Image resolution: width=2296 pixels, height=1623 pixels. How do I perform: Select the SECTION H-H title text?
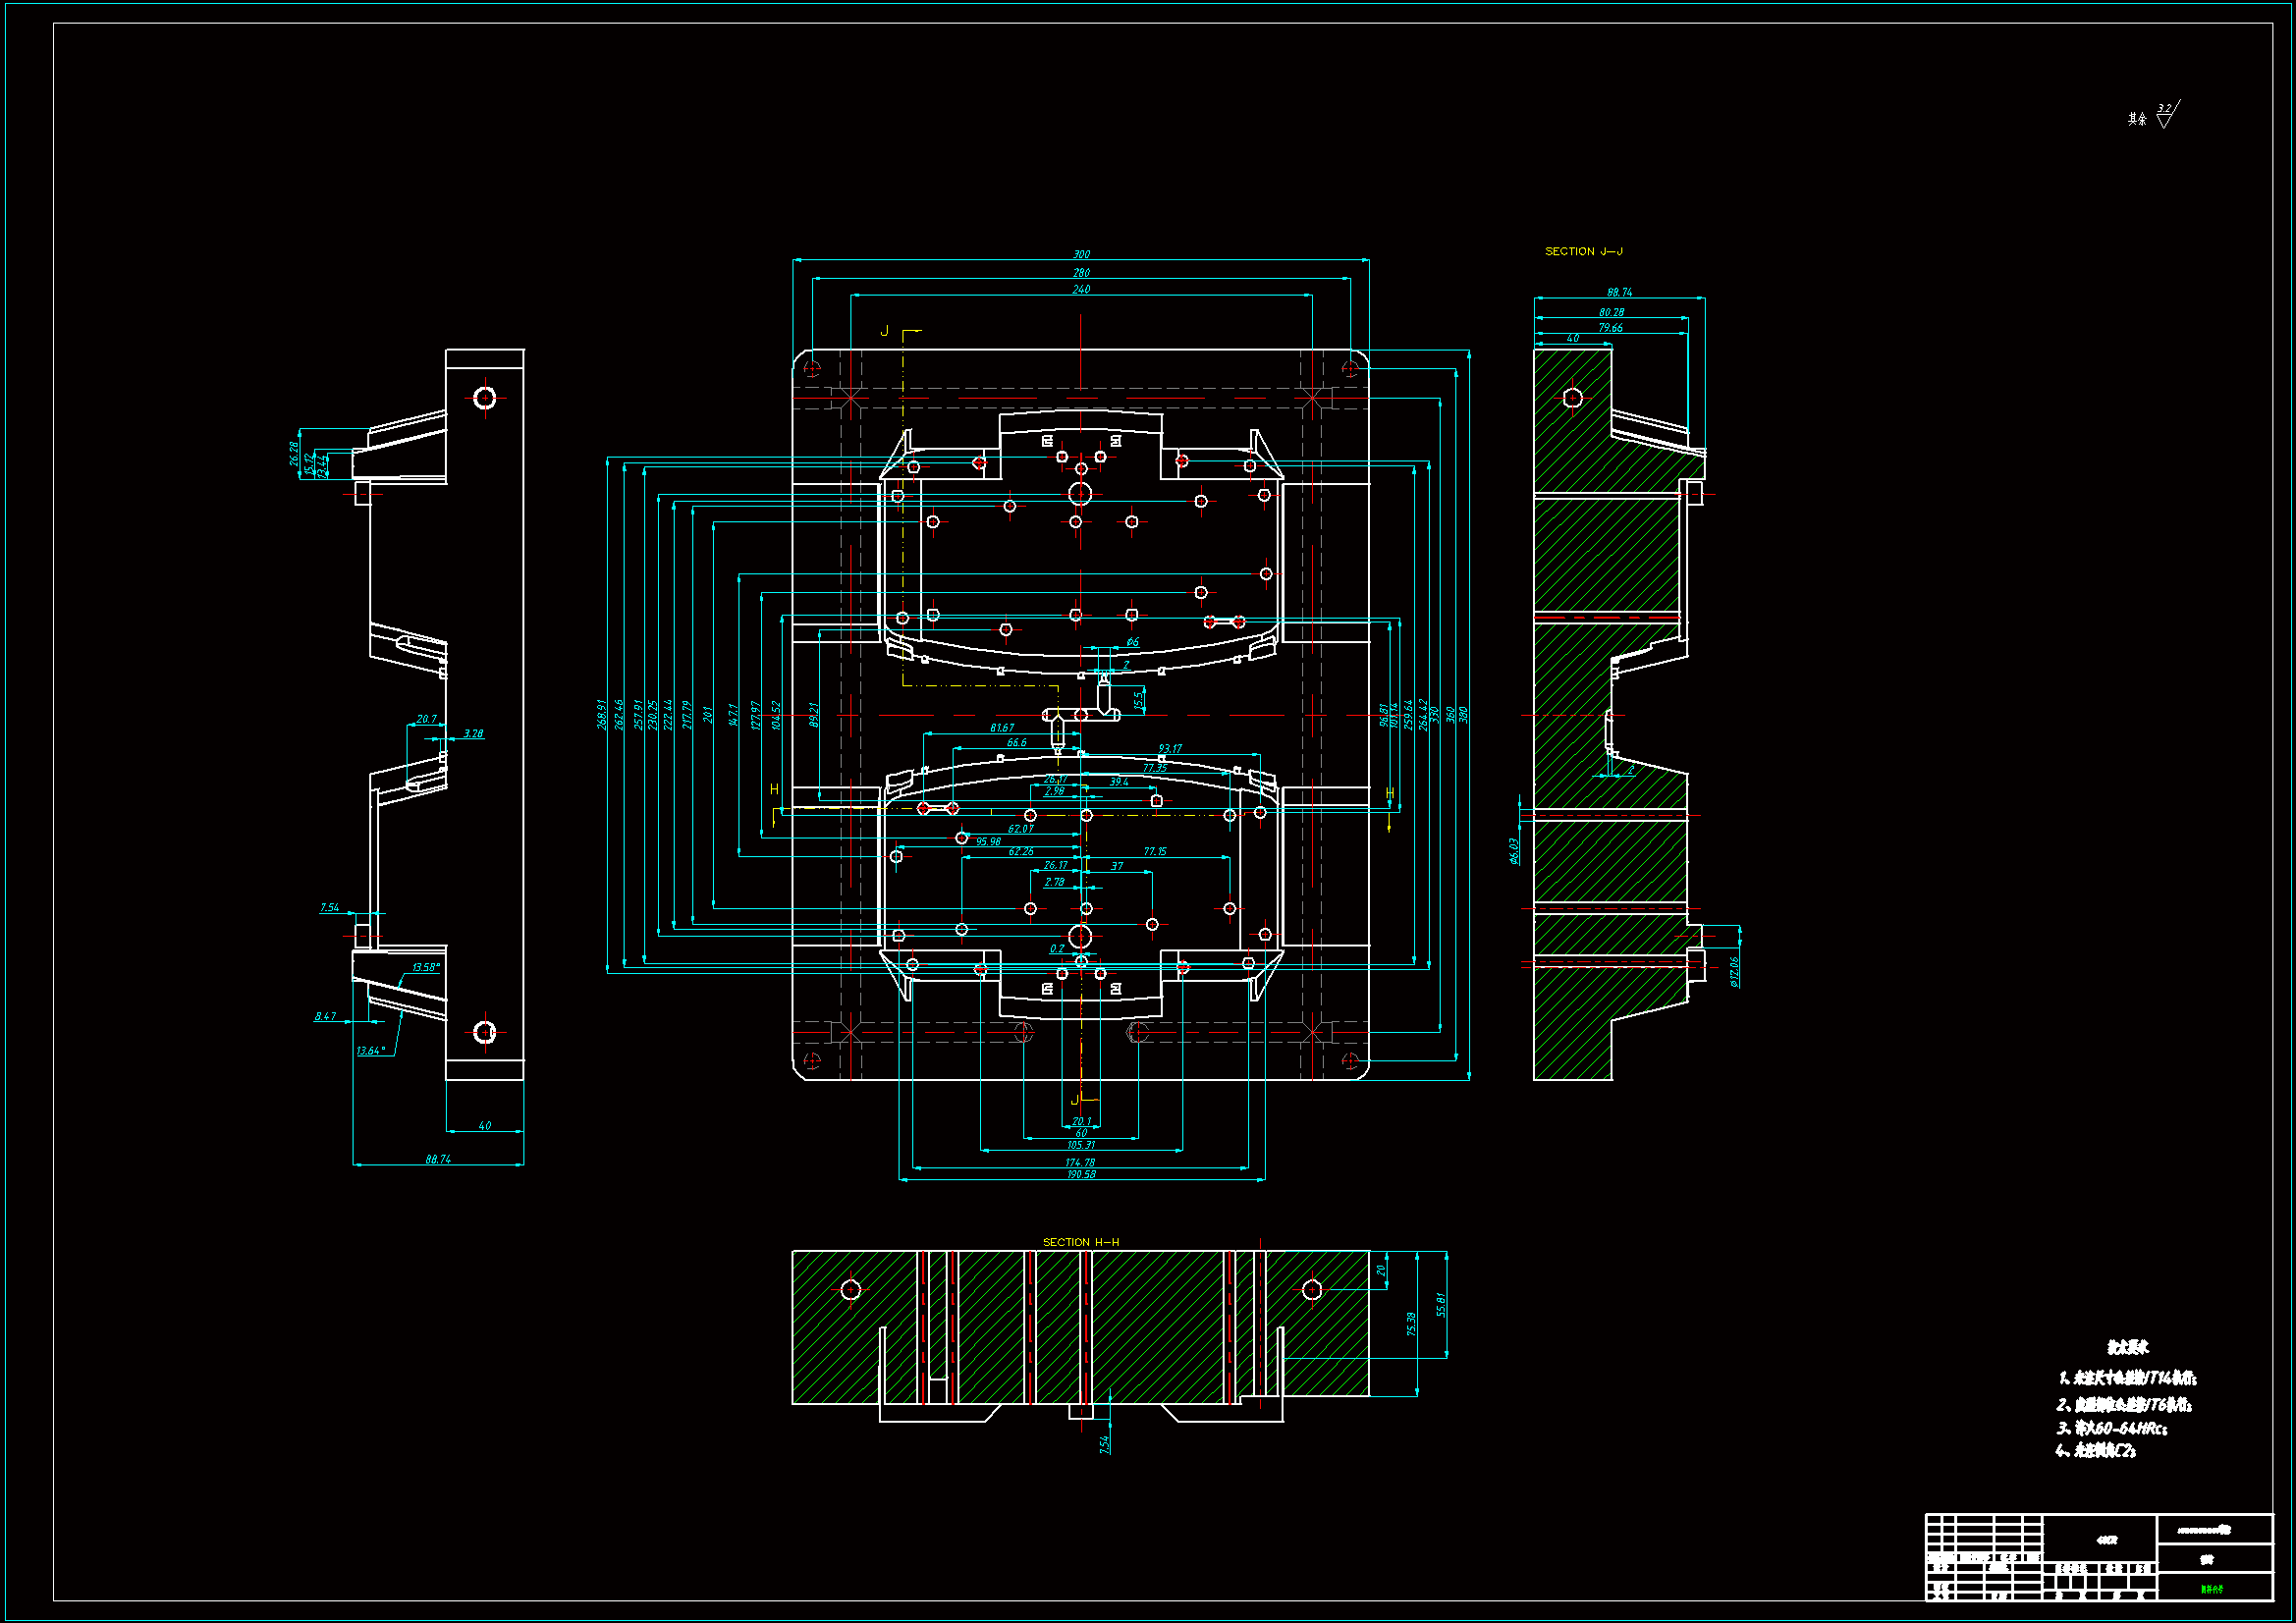tap(1080, 1242)
